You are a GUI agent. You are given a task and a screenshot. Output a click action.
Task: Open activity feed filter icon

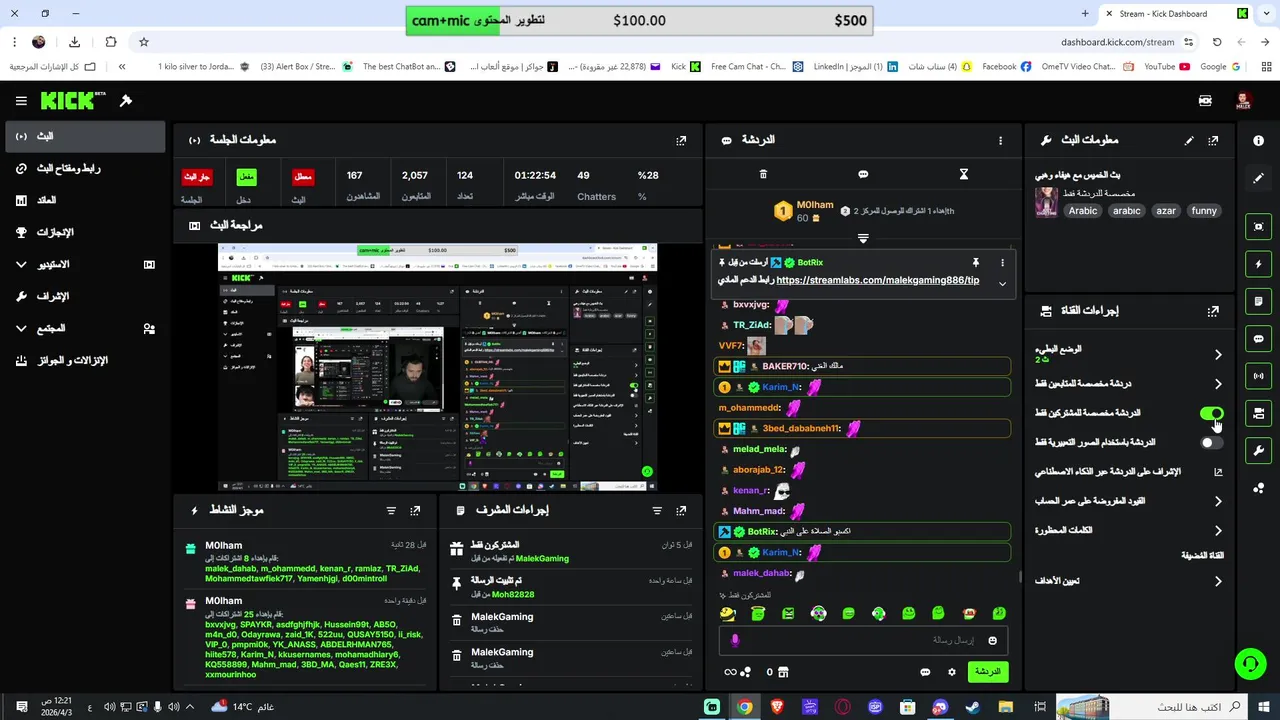point(391,510)
